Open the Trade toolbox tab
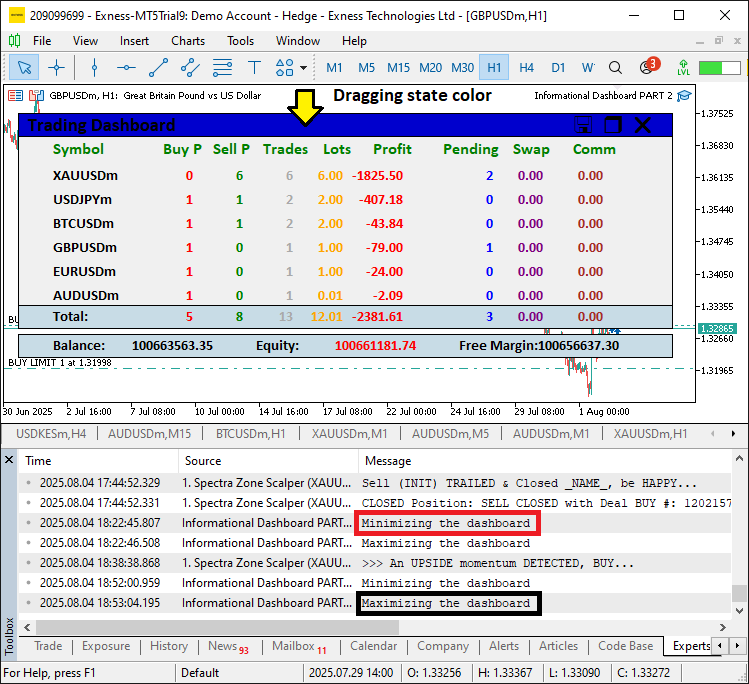749x684 pixels. click(x=48, y=646)
